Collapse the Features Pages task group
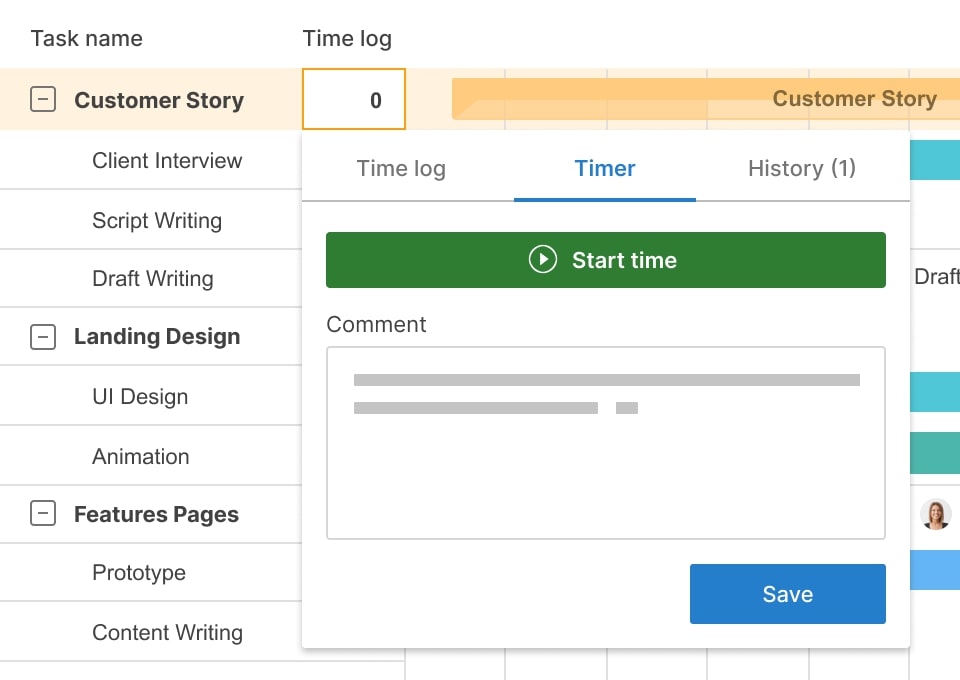Viewport: 960px width, 680px height. coord(43,514)
